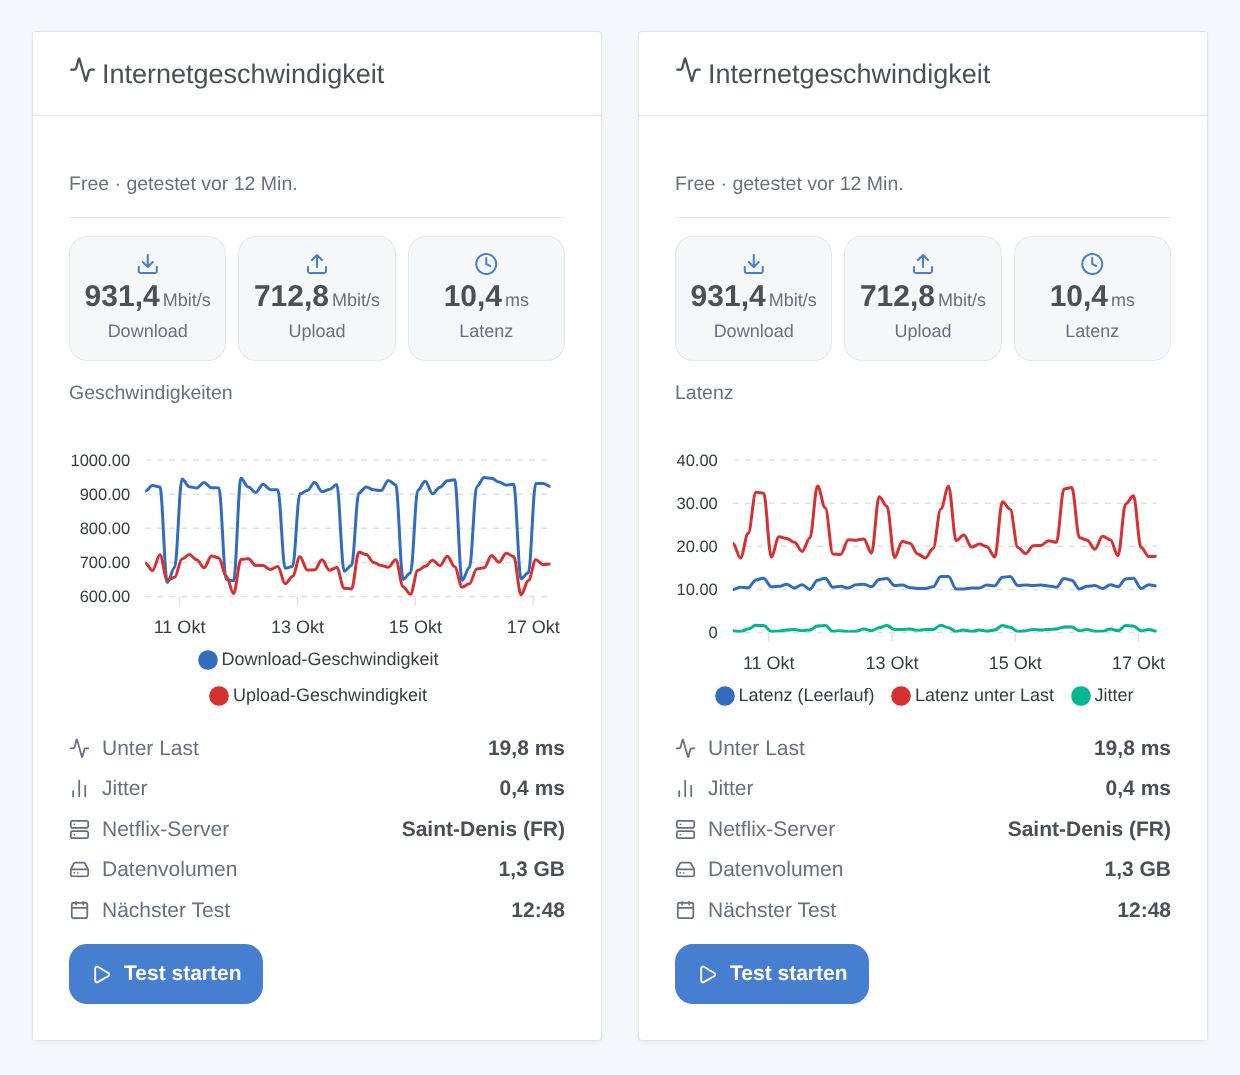This screenshot has height=1075, width=1240.
Task: Click the 1,3 GB value in the left card
Action: point(531,869)
